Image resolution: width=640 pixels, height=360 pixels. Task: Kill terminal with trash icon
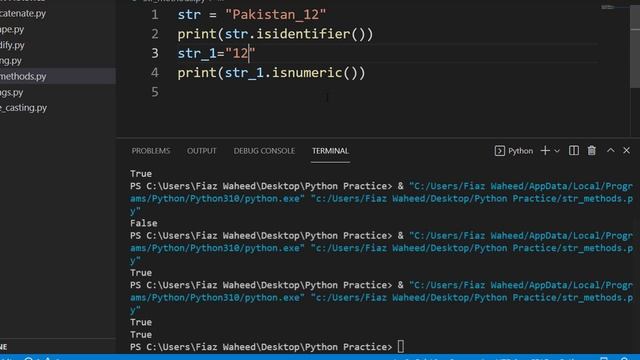[x=591, y=151]
